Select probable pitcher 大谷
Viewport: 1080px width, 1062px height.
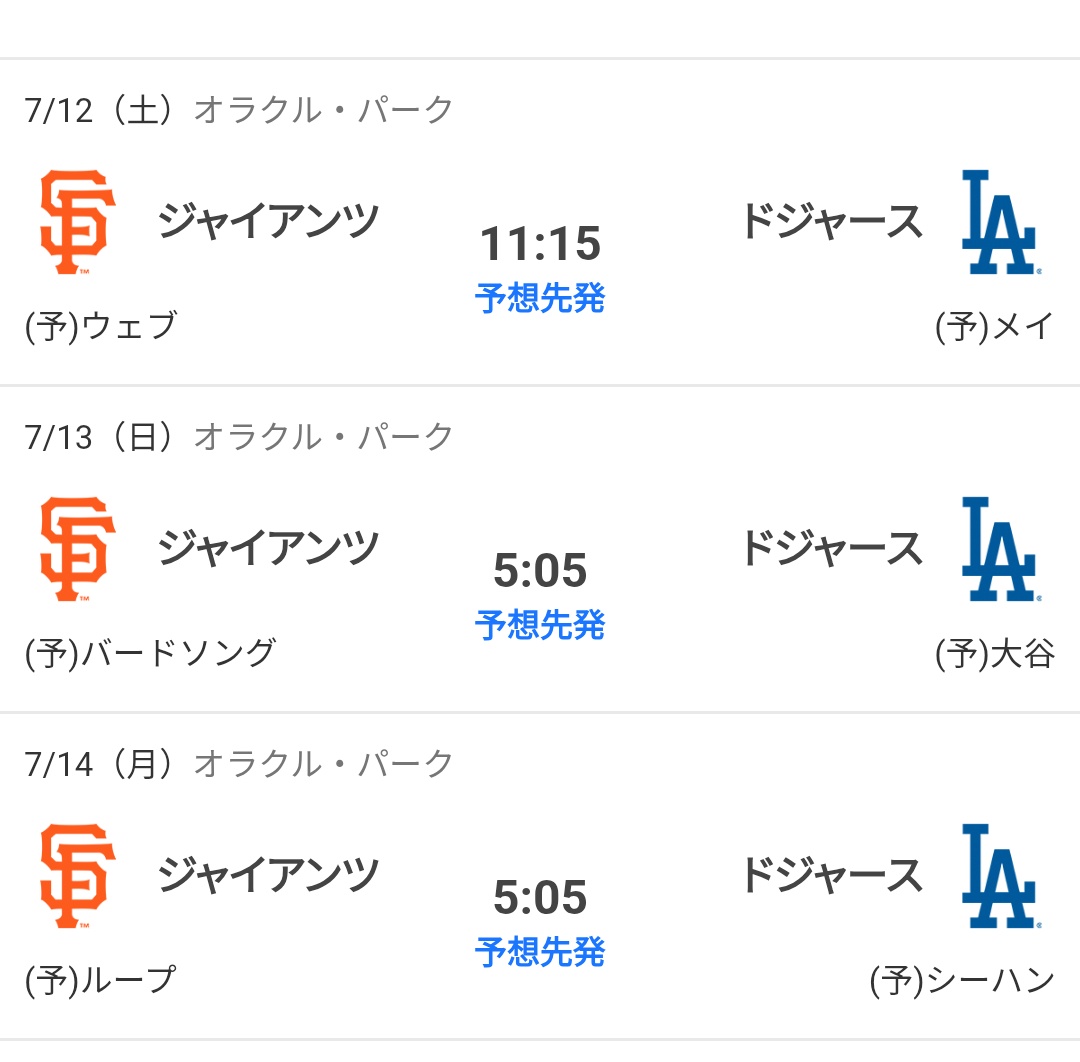pos(995,654)
